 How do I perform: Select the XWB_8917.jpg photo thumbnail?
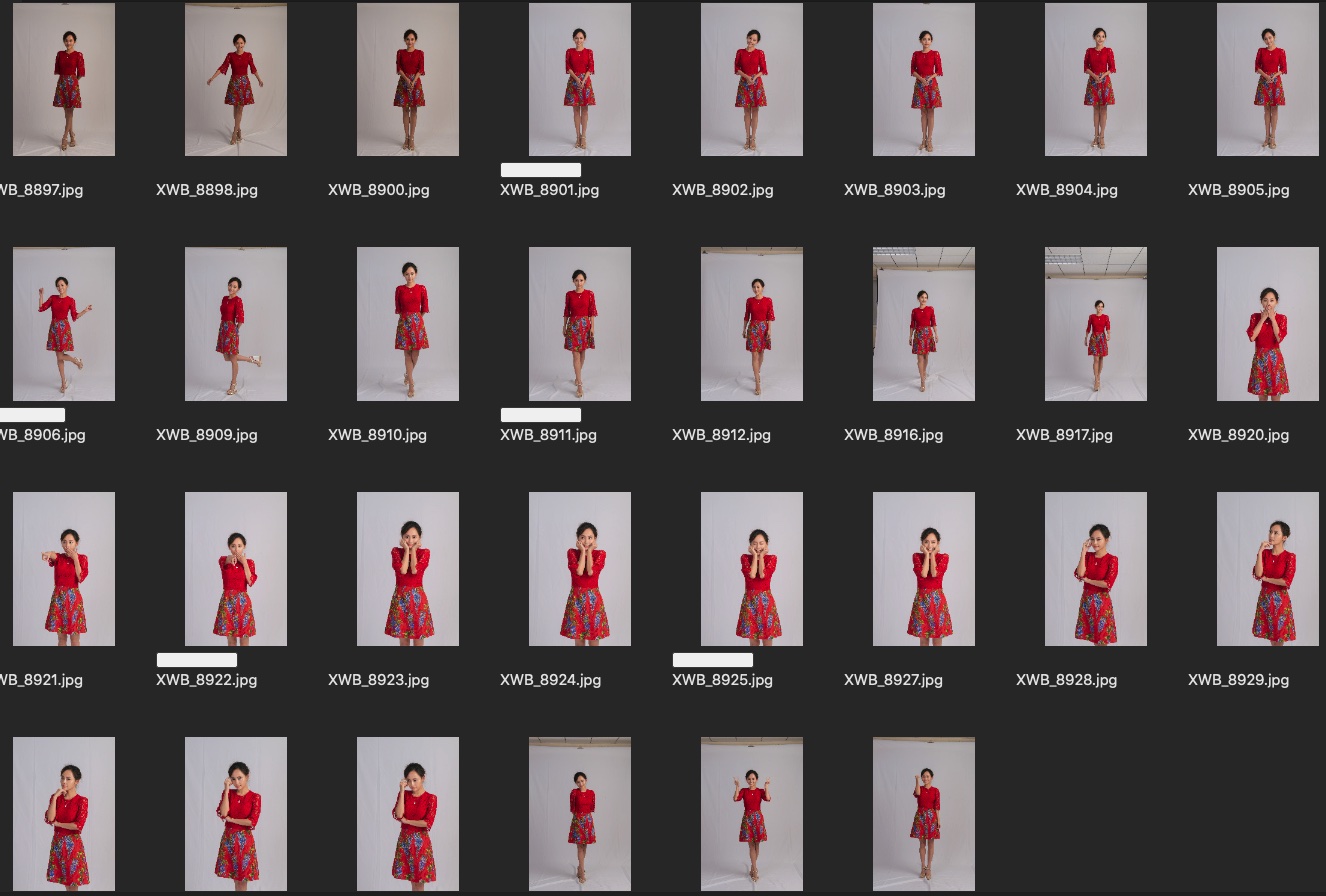pos(1096,324)
